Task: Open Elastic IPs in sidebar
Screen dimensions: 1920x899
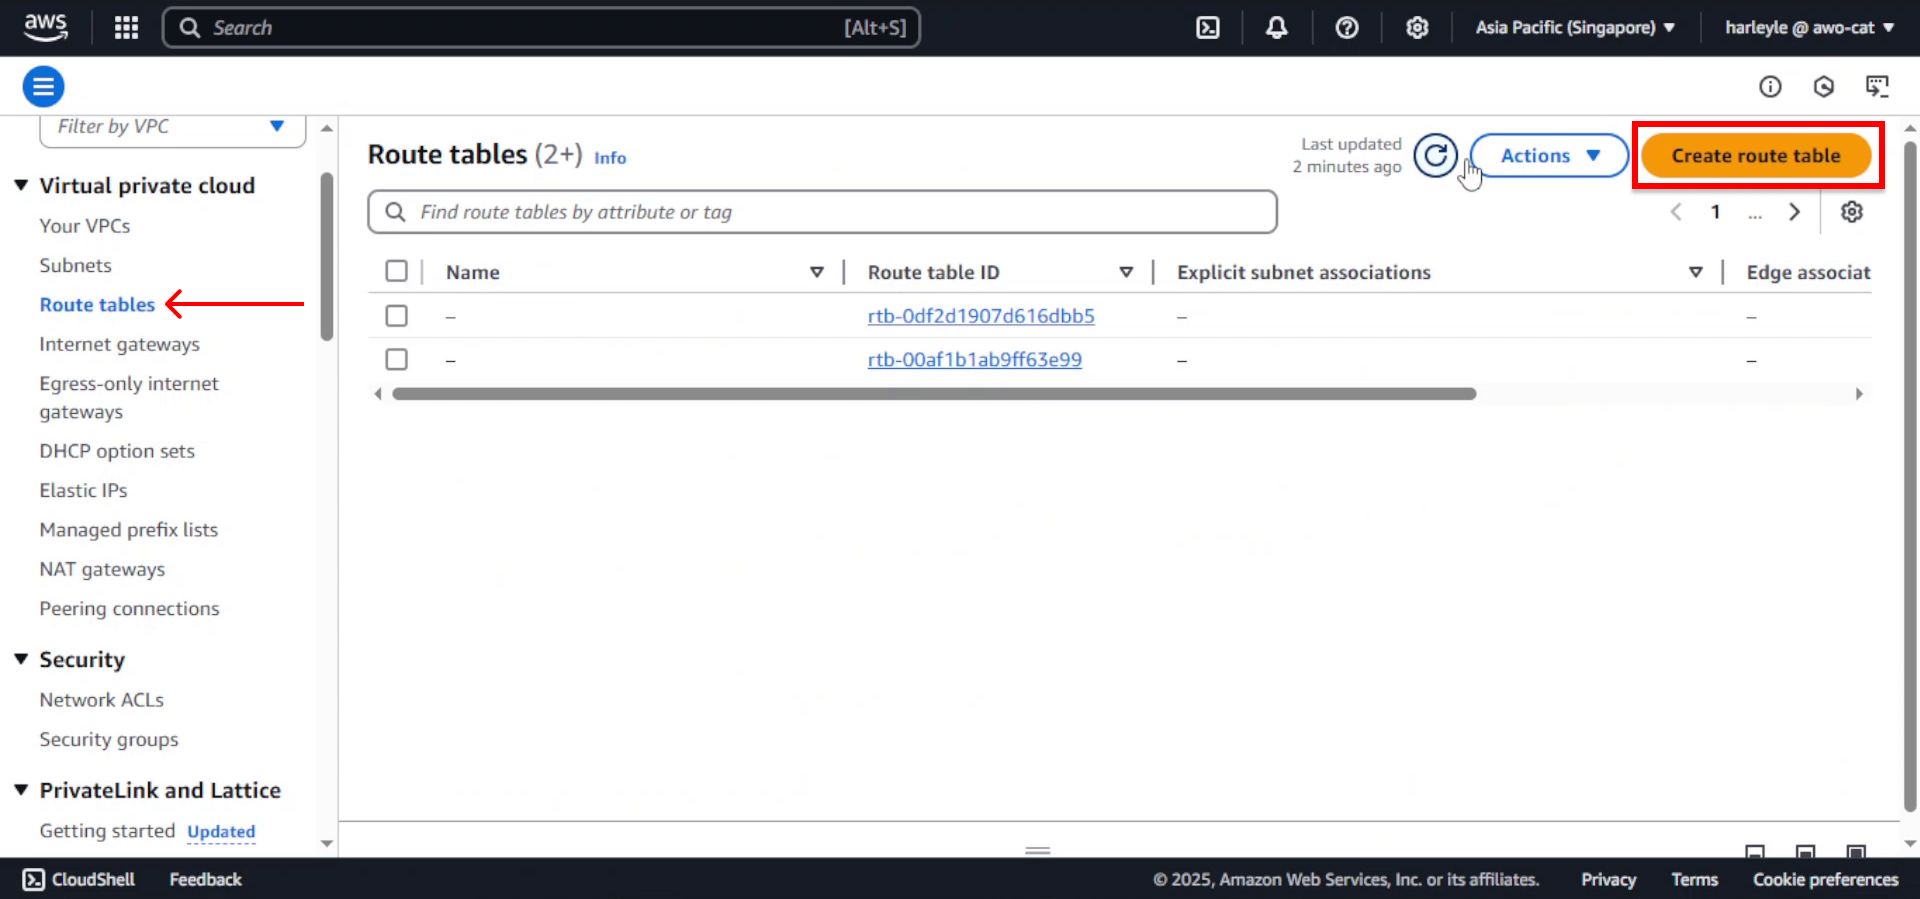Action: pyautogui.click(x=83, y=490)
